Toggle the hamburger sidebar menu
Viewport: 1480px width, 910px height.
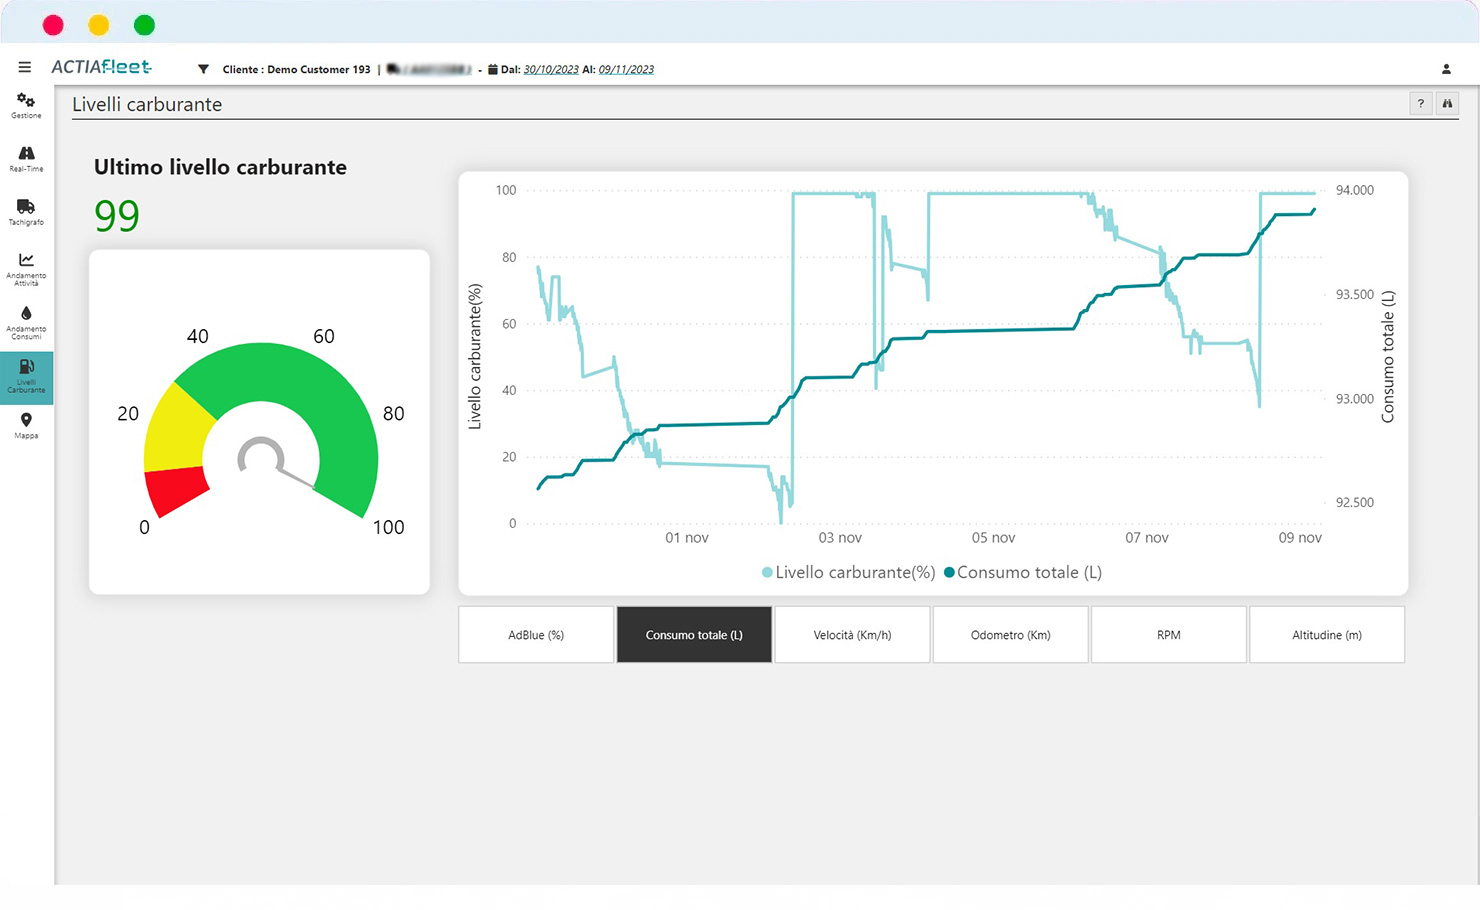click(25, 68)
